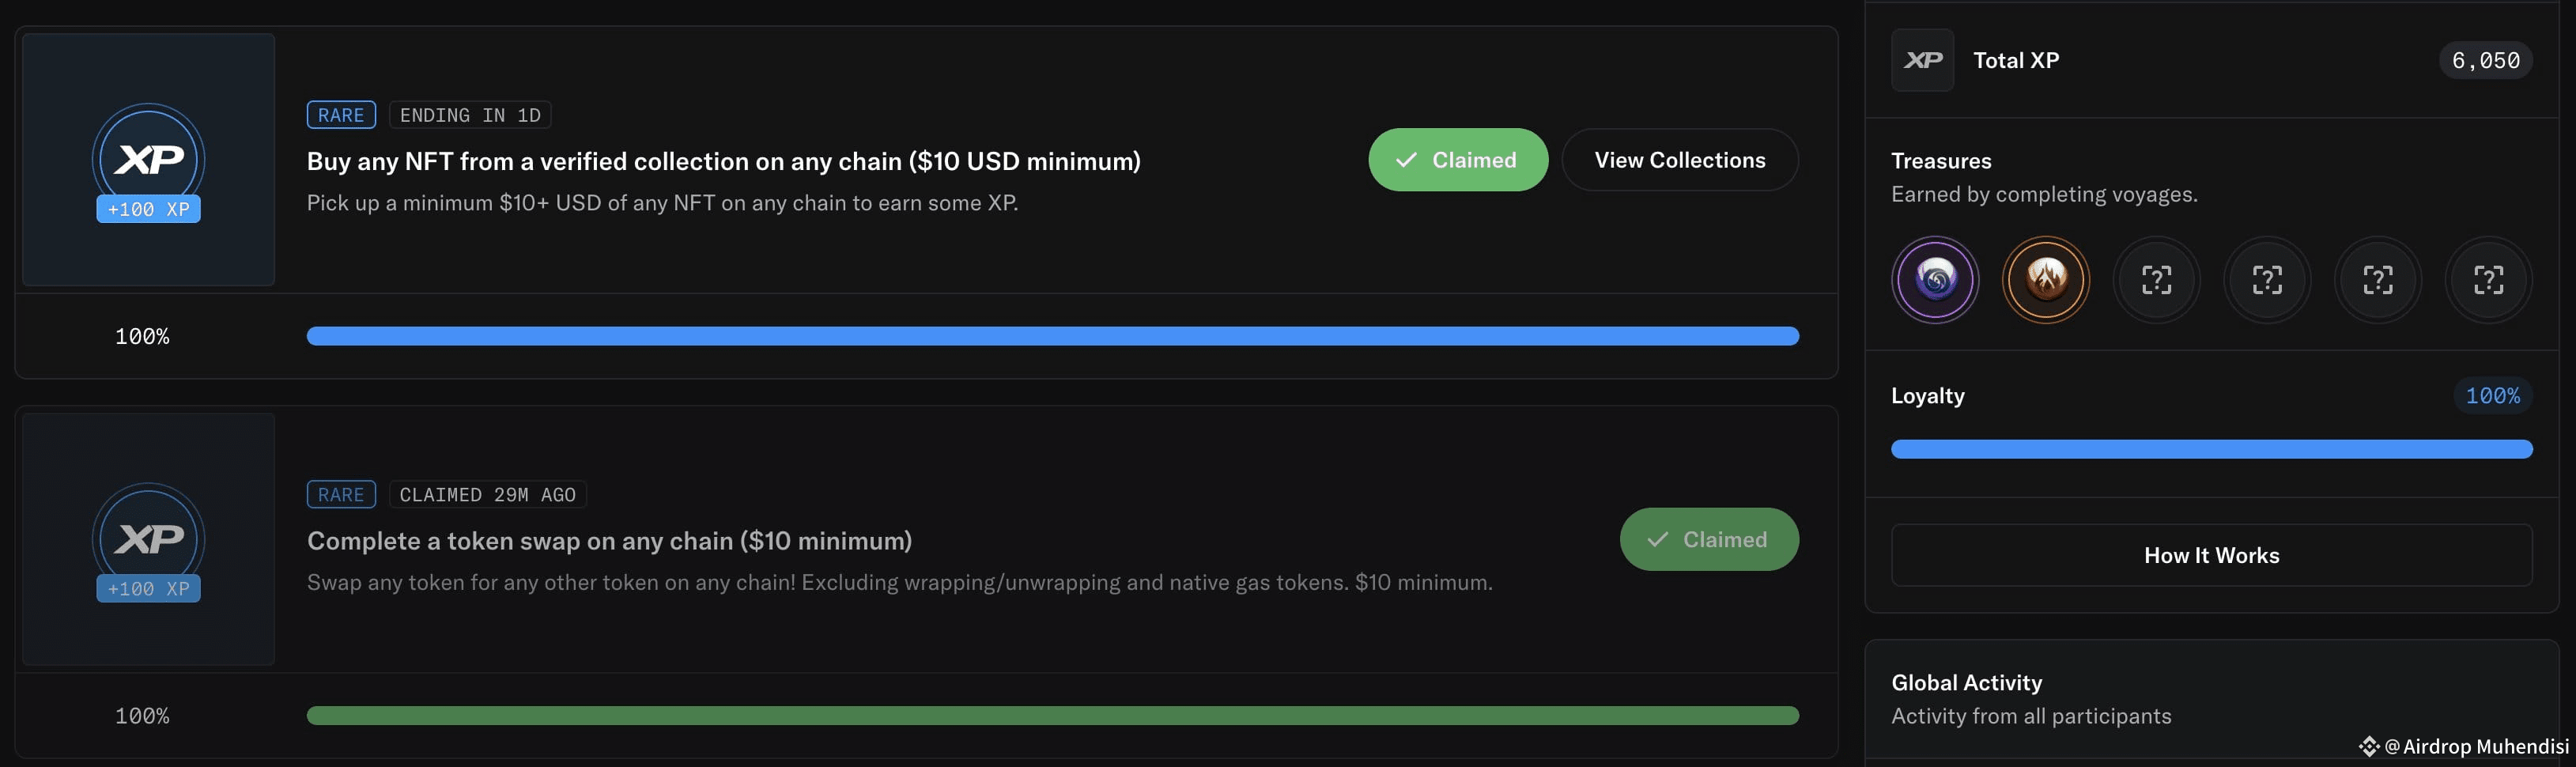The width and height of the screenshot is (2576, 767).
Task: Select the first locked treasure slot
Action: tap(2156, 279)
